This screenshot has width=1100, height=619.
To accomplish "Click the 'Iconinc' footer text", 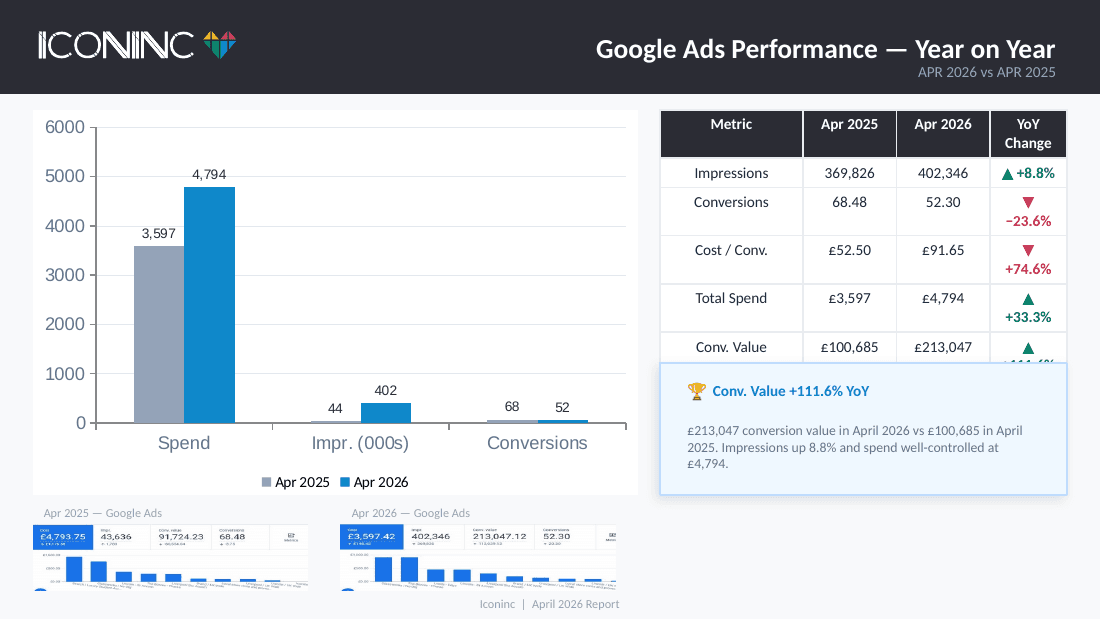I will pyautogui.click(x=497, y=604).
